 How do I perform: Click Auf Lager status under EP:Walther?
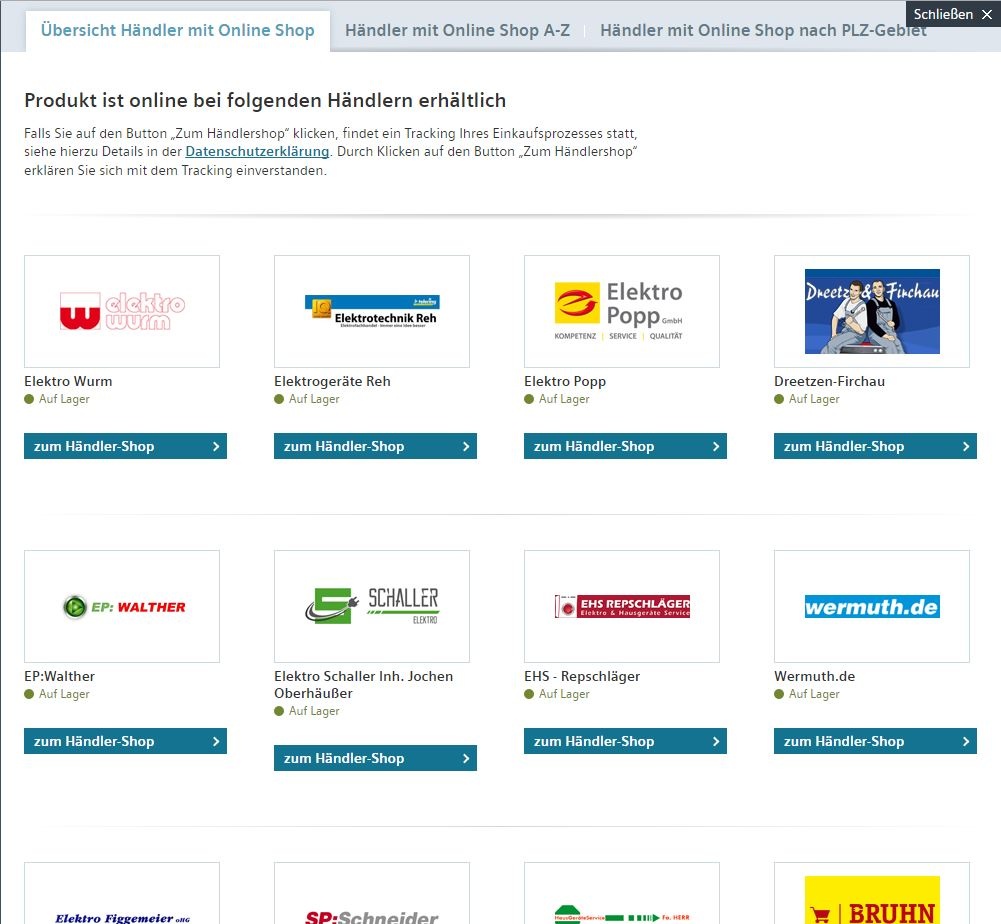pyautogui.click(x=57, y=694)
